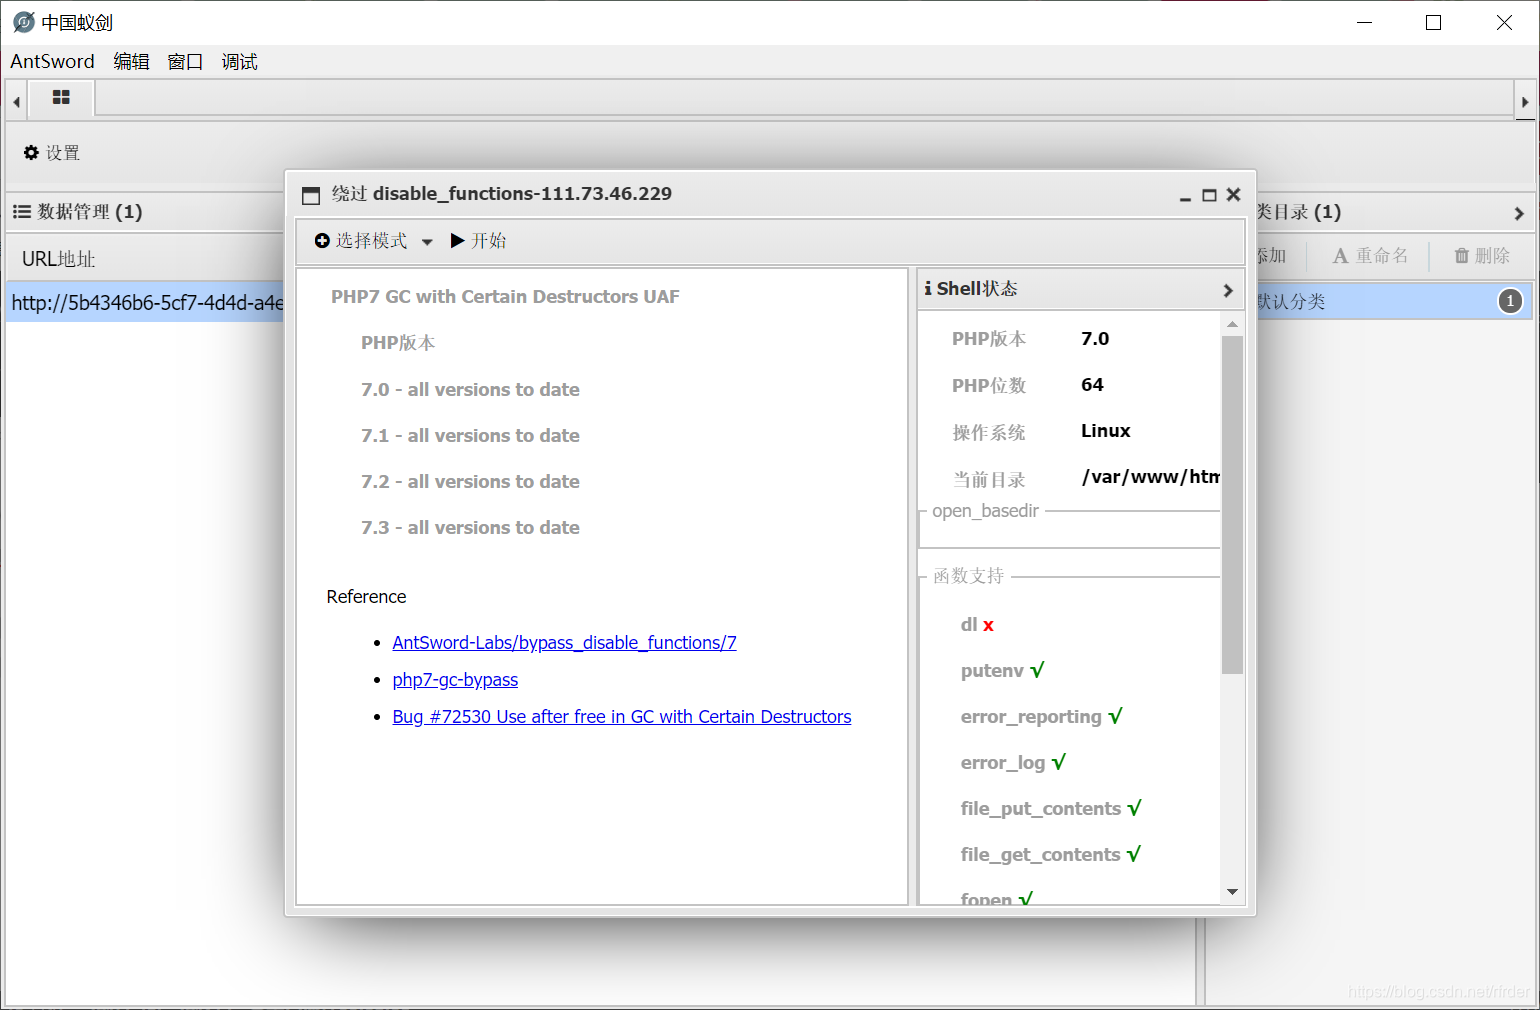Click the URL地址 column header

58,259
